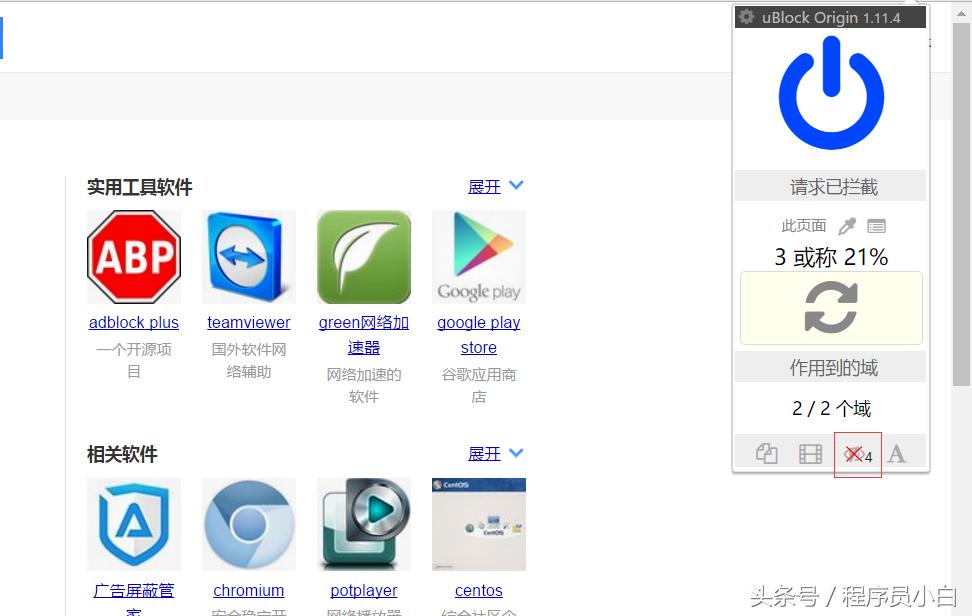Click chevron next to 实用工具软件 展开
This screenshot has height=616, width=972.
coord(516,185)
